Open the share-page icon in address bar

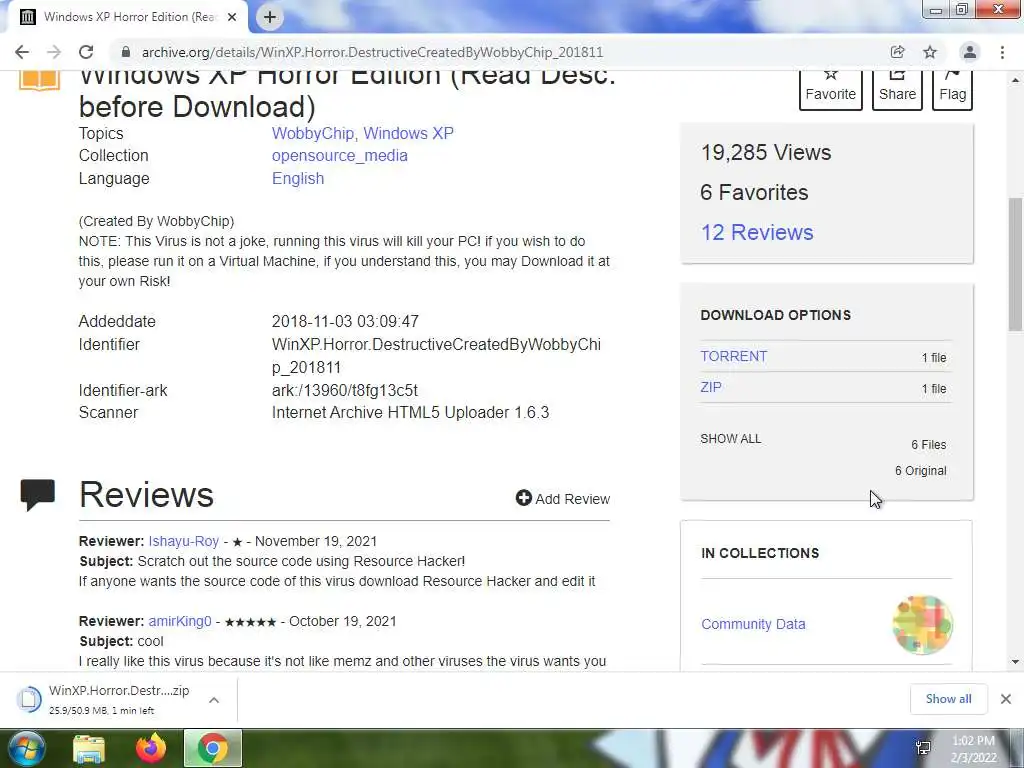pyautogui.click(x=897, y=52)
